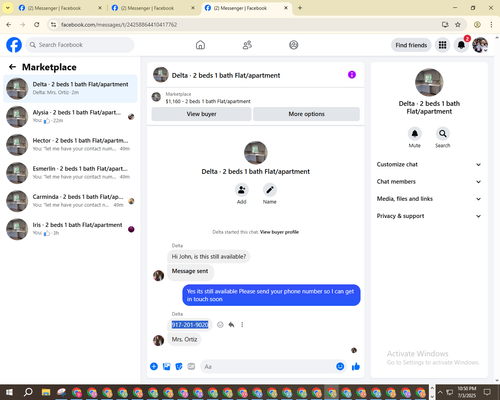Image resolution: width=500 pixels, height=400 pixels.
Task: Open more options for phone number message
Action: point(242,325)
